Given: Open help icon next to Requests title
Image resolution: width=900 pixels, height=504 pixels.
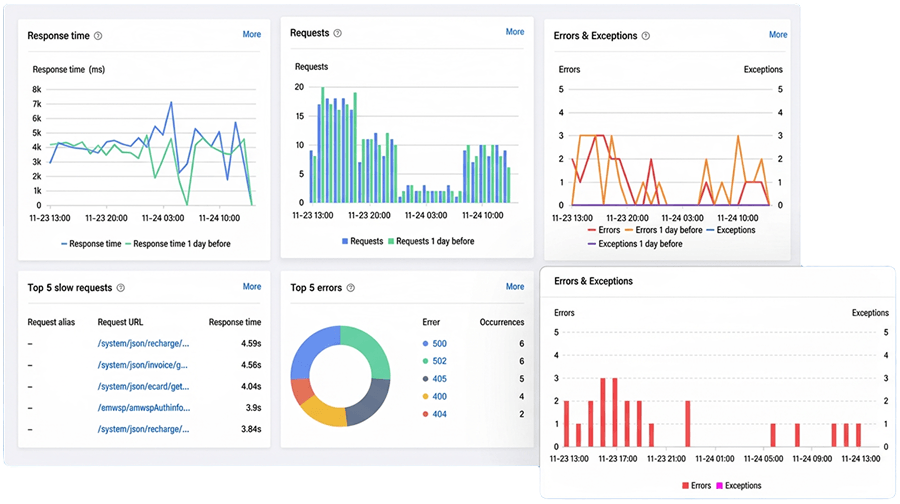Looking at the screenshot, I should click(338, 33).
